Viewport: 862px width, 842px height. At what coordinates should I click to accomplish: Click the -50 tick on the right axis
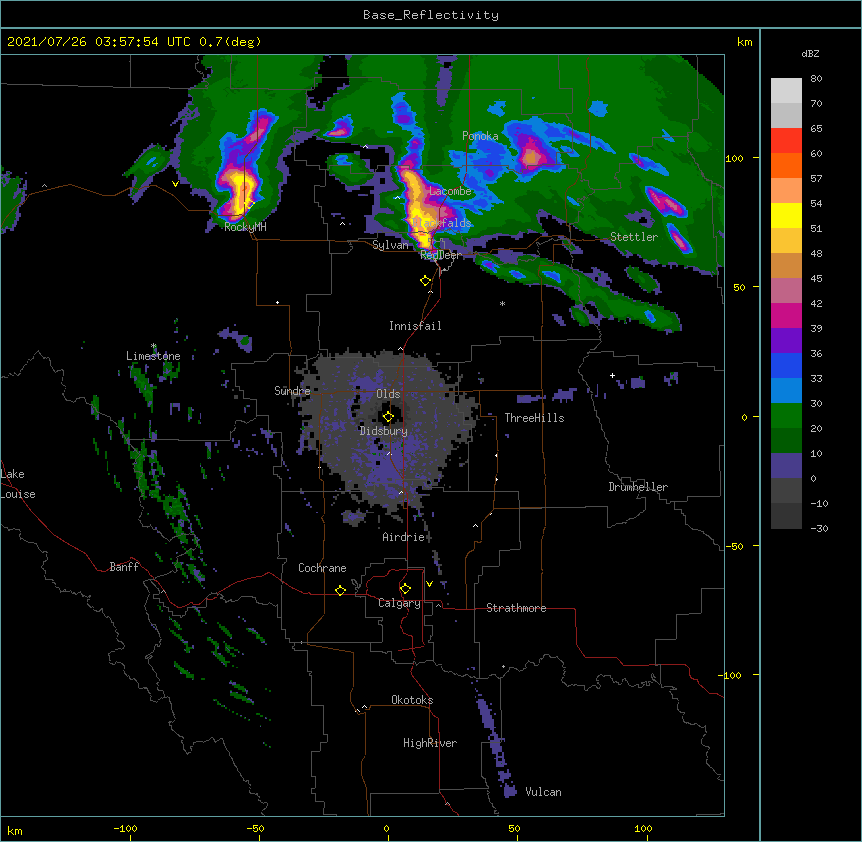[x=734, y=546]
